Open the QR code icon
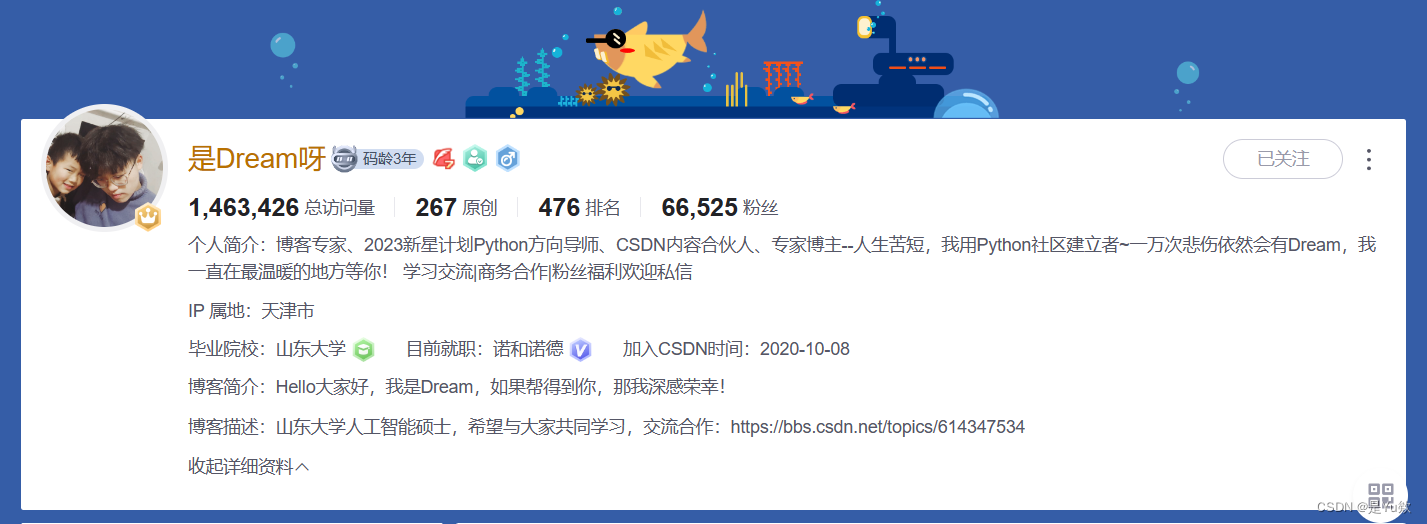Viewport: 1427px width, 524px height. pyautogui.click(x=1381, y=494)
